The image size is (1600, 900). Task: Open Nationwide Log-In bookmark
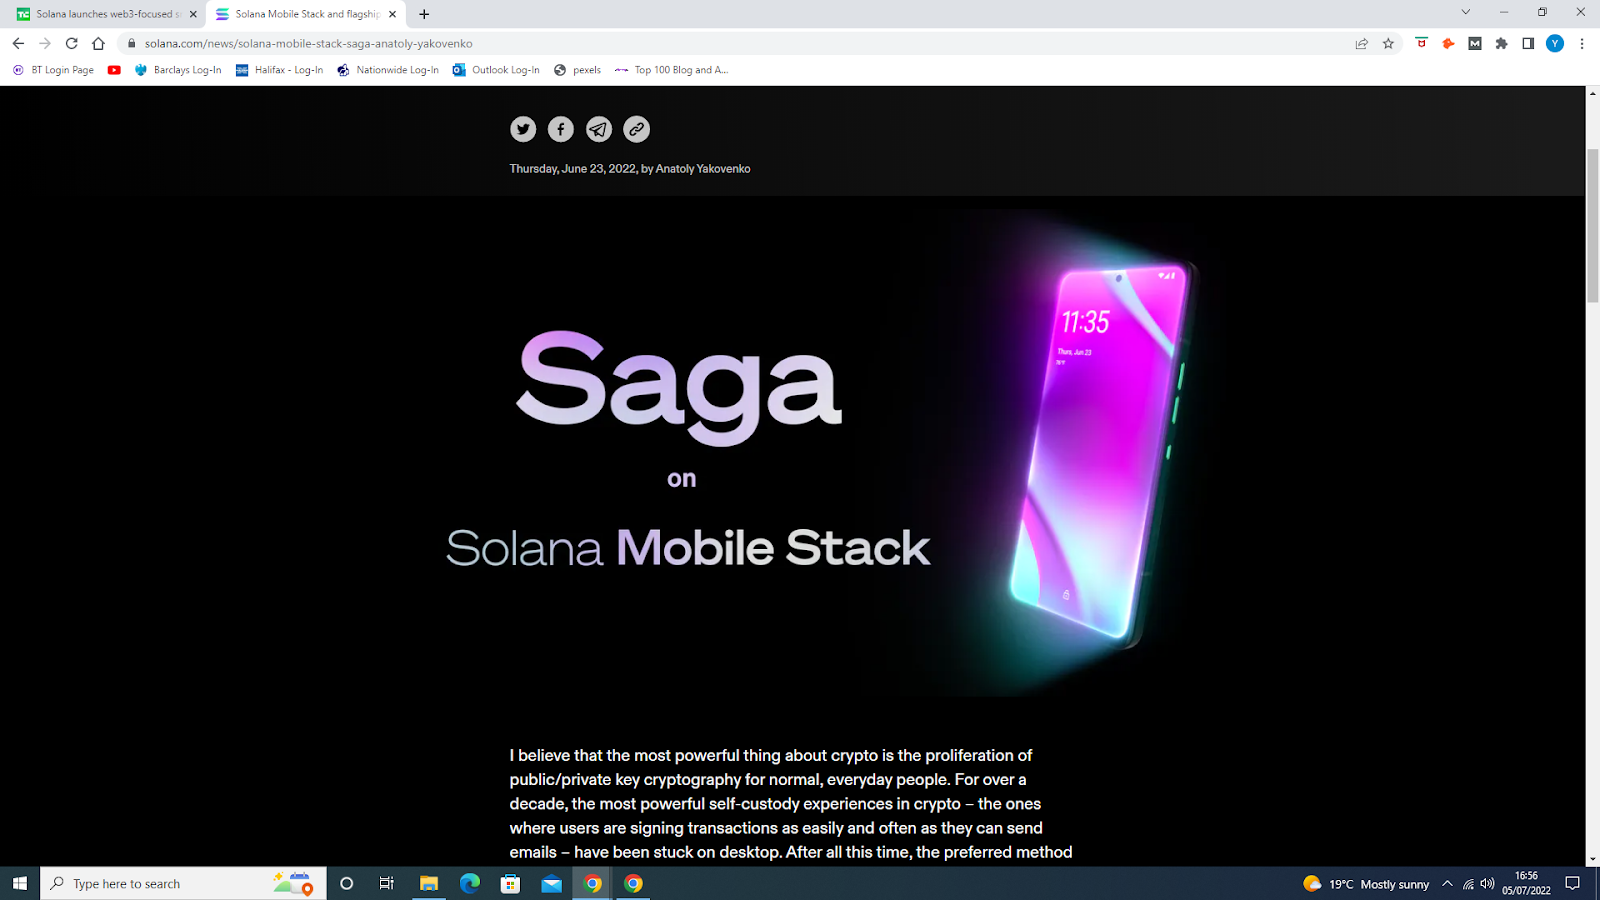[388, 70]
